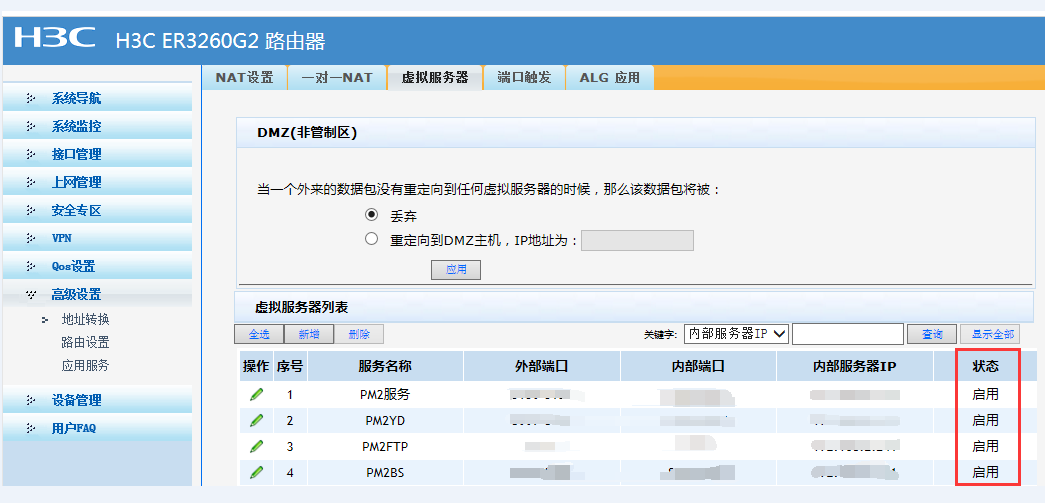The height and width of the screenshot is (503, 1045).
Task: Click the 状态 column header
Action: click(986, 366)
